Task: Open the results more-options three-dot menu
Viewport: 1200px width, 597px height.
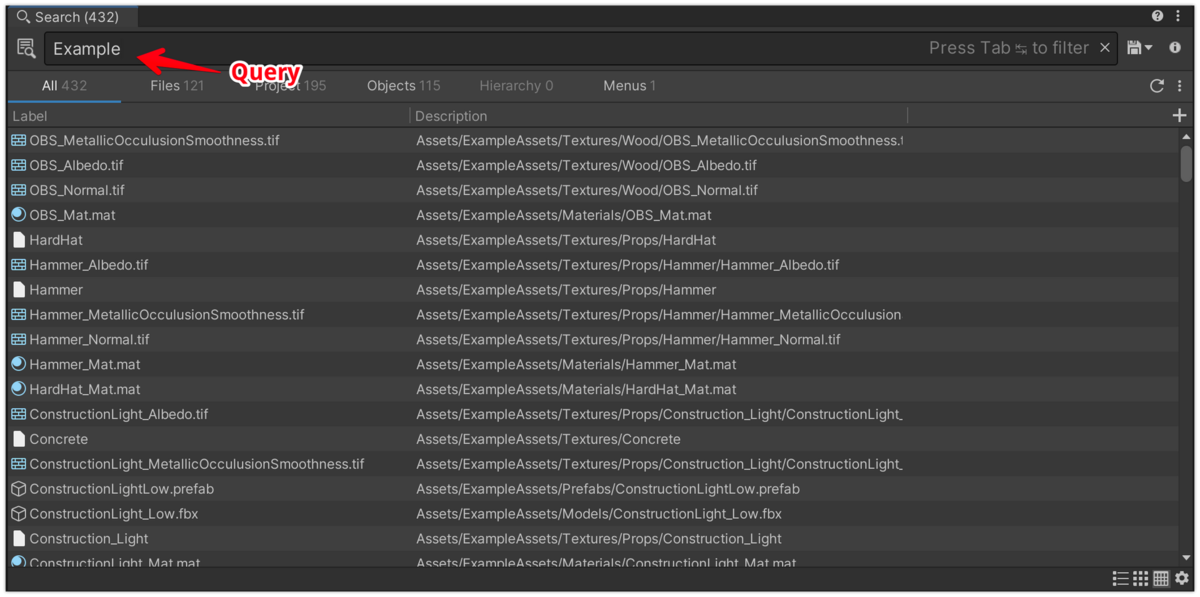Action: click(1180, 86)
